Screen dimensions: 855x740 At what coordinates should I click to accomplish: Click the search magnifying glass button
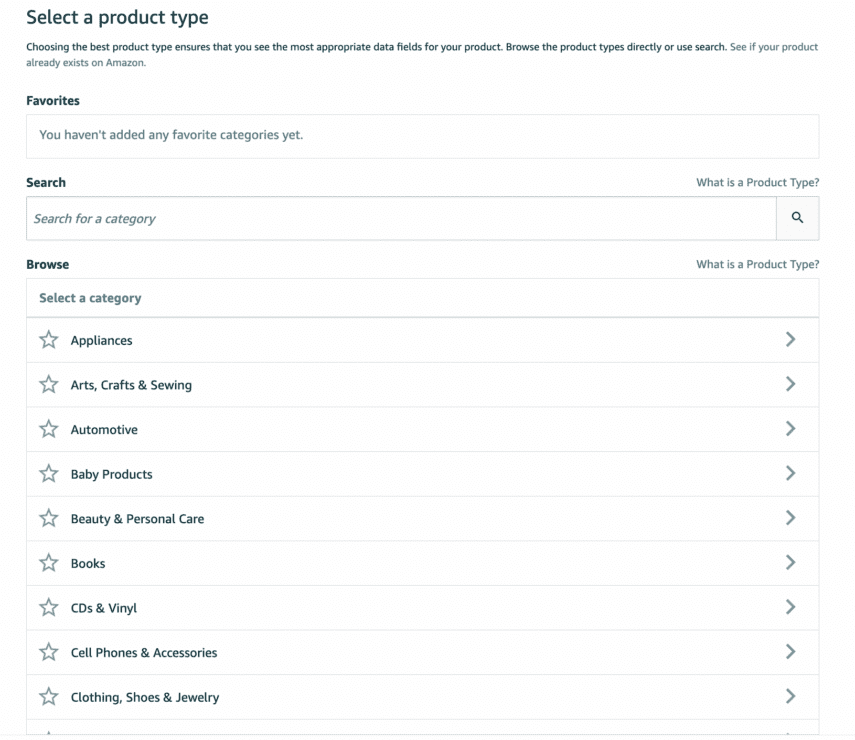(x=797, y=218)
